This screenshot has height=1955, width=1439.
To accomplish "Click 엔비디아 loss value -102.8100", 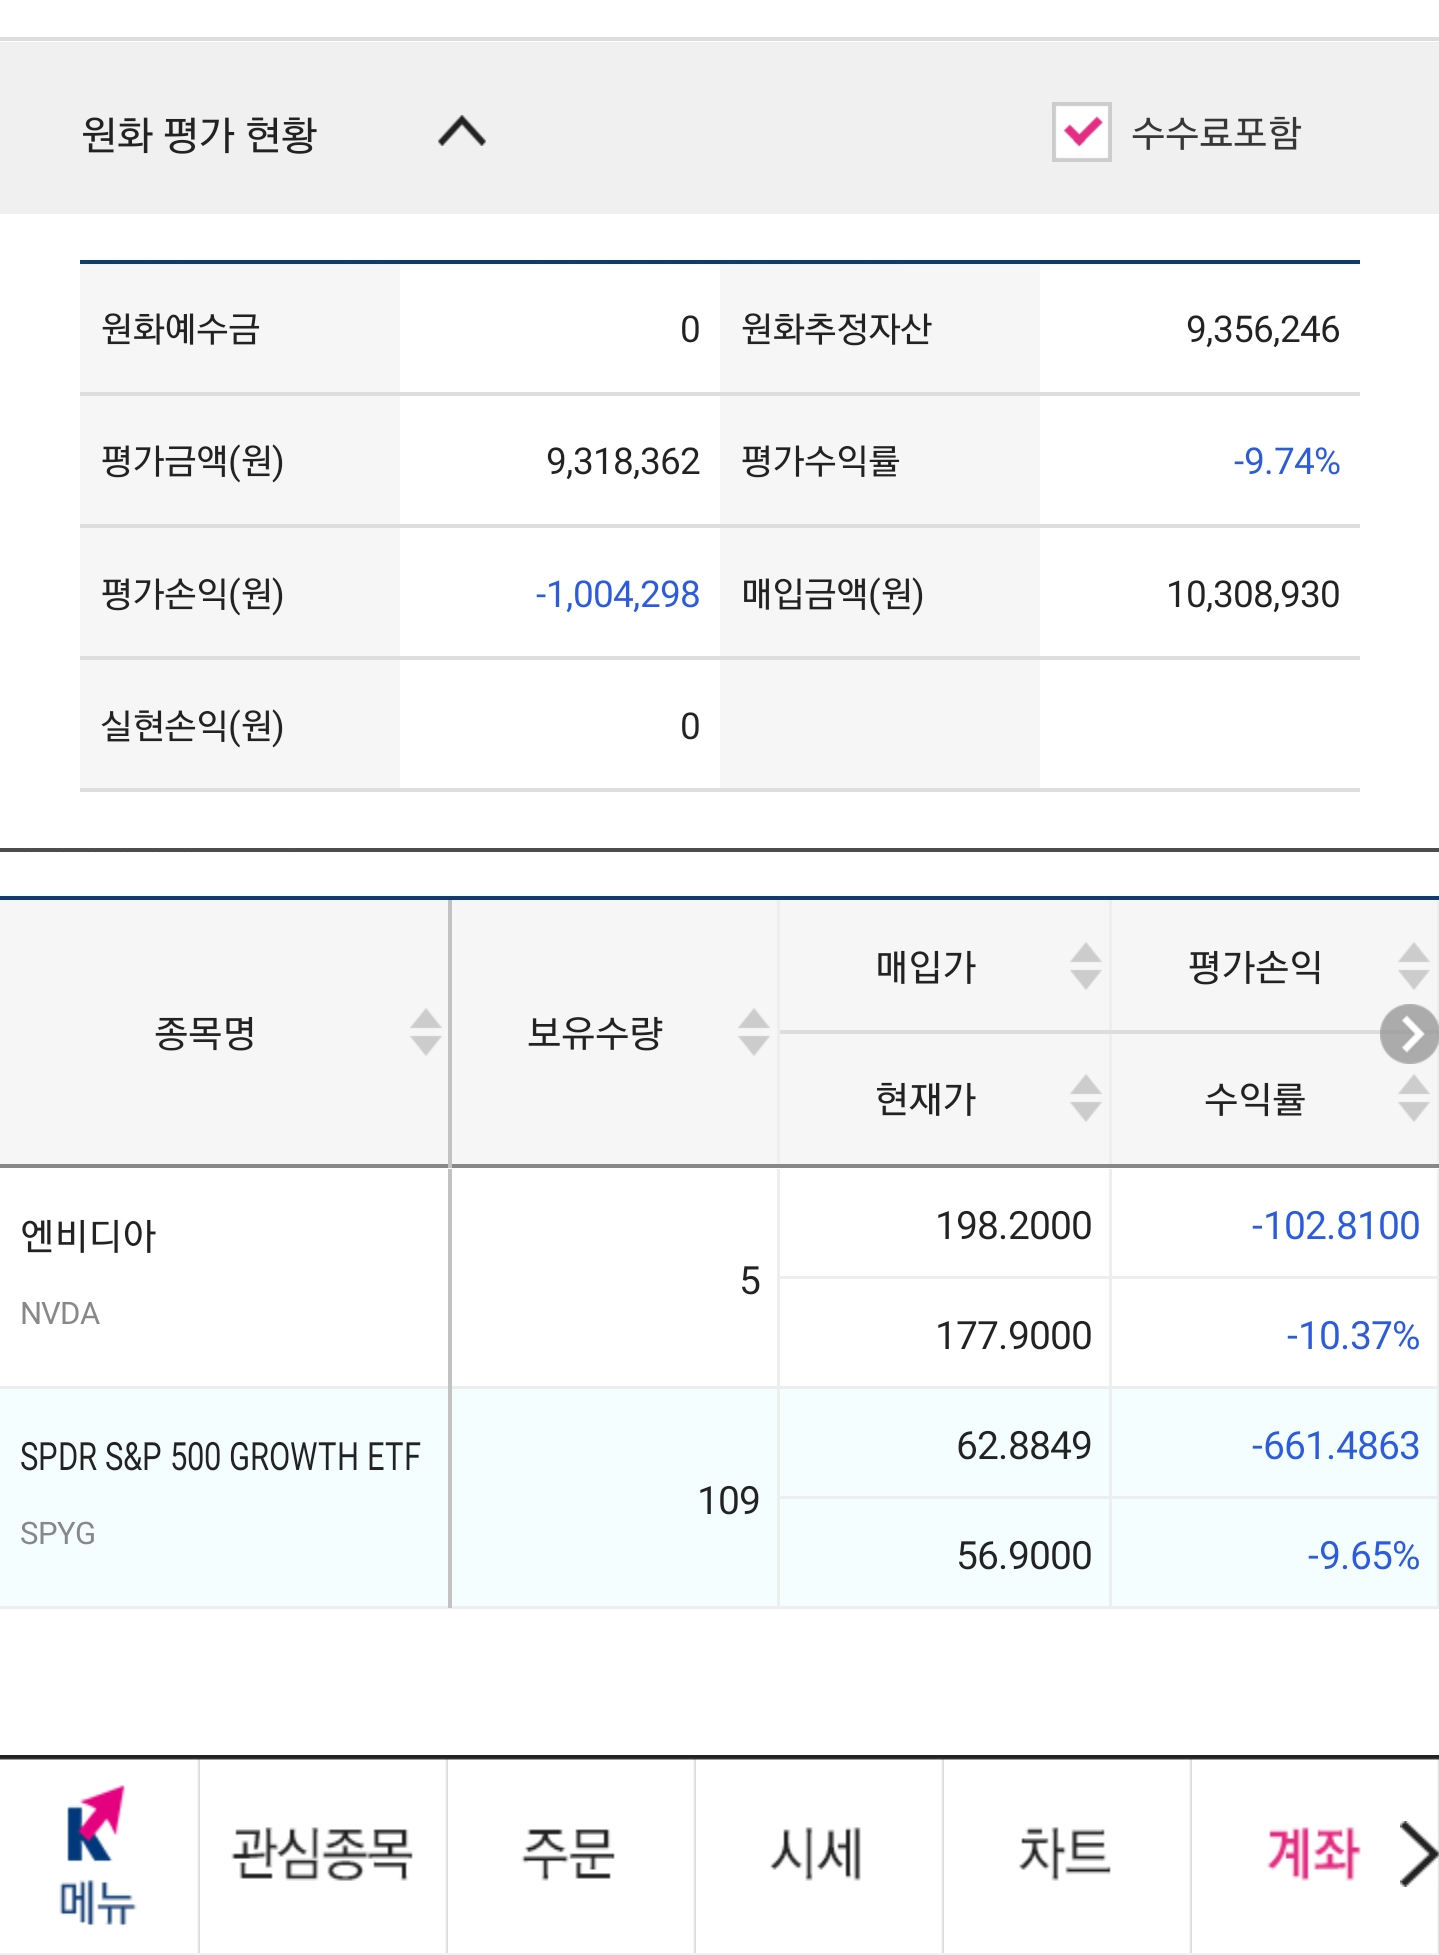I will pyautogui.click(x=1335, y=1226).
